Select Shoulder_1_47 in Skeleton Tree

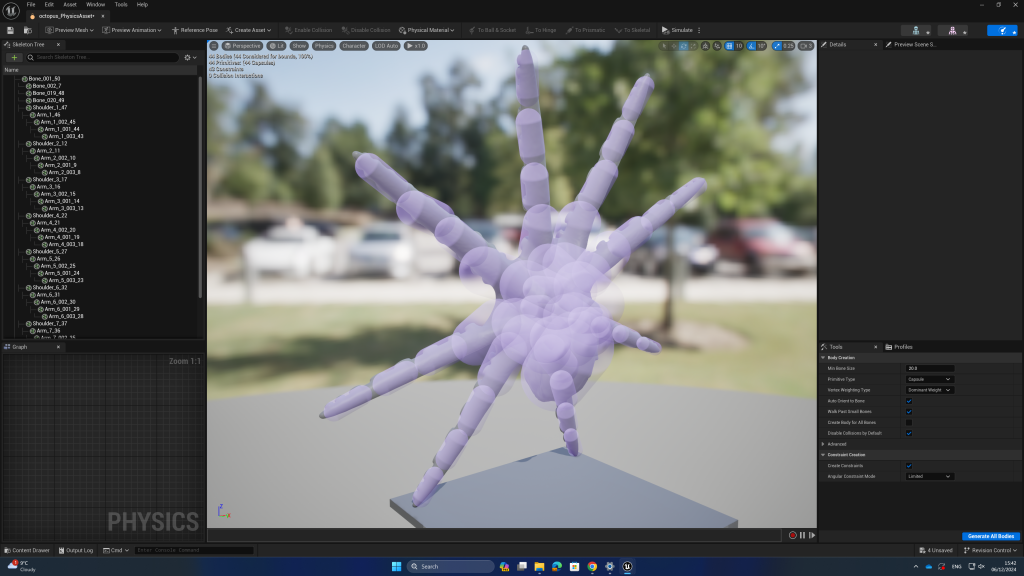(50, 107)
